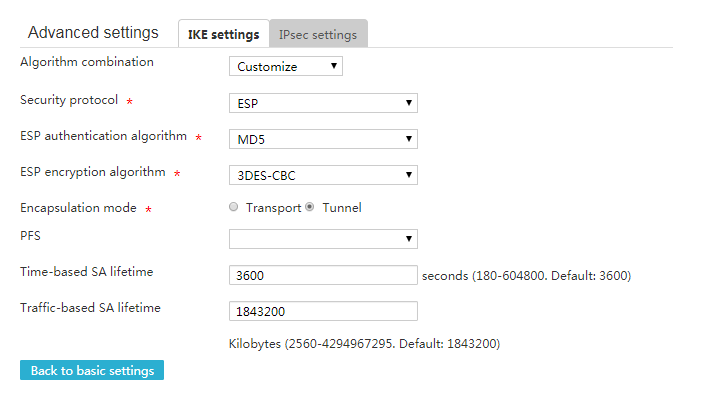Open the ESP encryption algorithm 3DES-CBC dropdown
The image size is (709, 402).
[323, 175]
